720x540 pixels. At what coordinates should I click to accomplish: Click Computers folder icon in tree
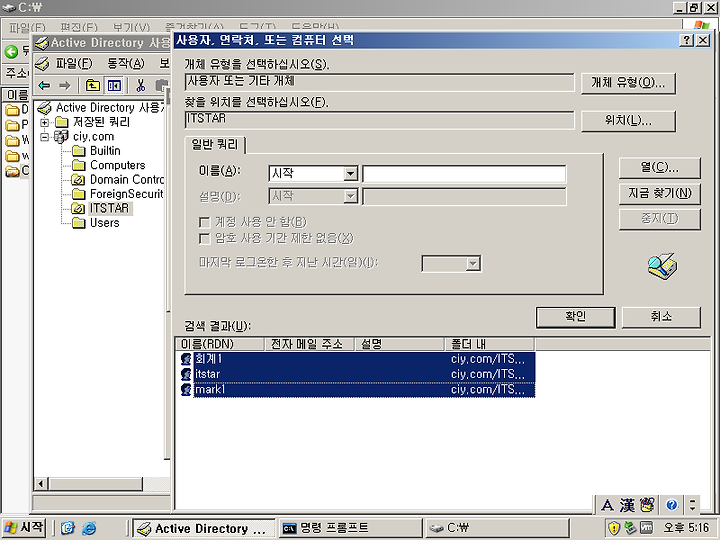79,165
